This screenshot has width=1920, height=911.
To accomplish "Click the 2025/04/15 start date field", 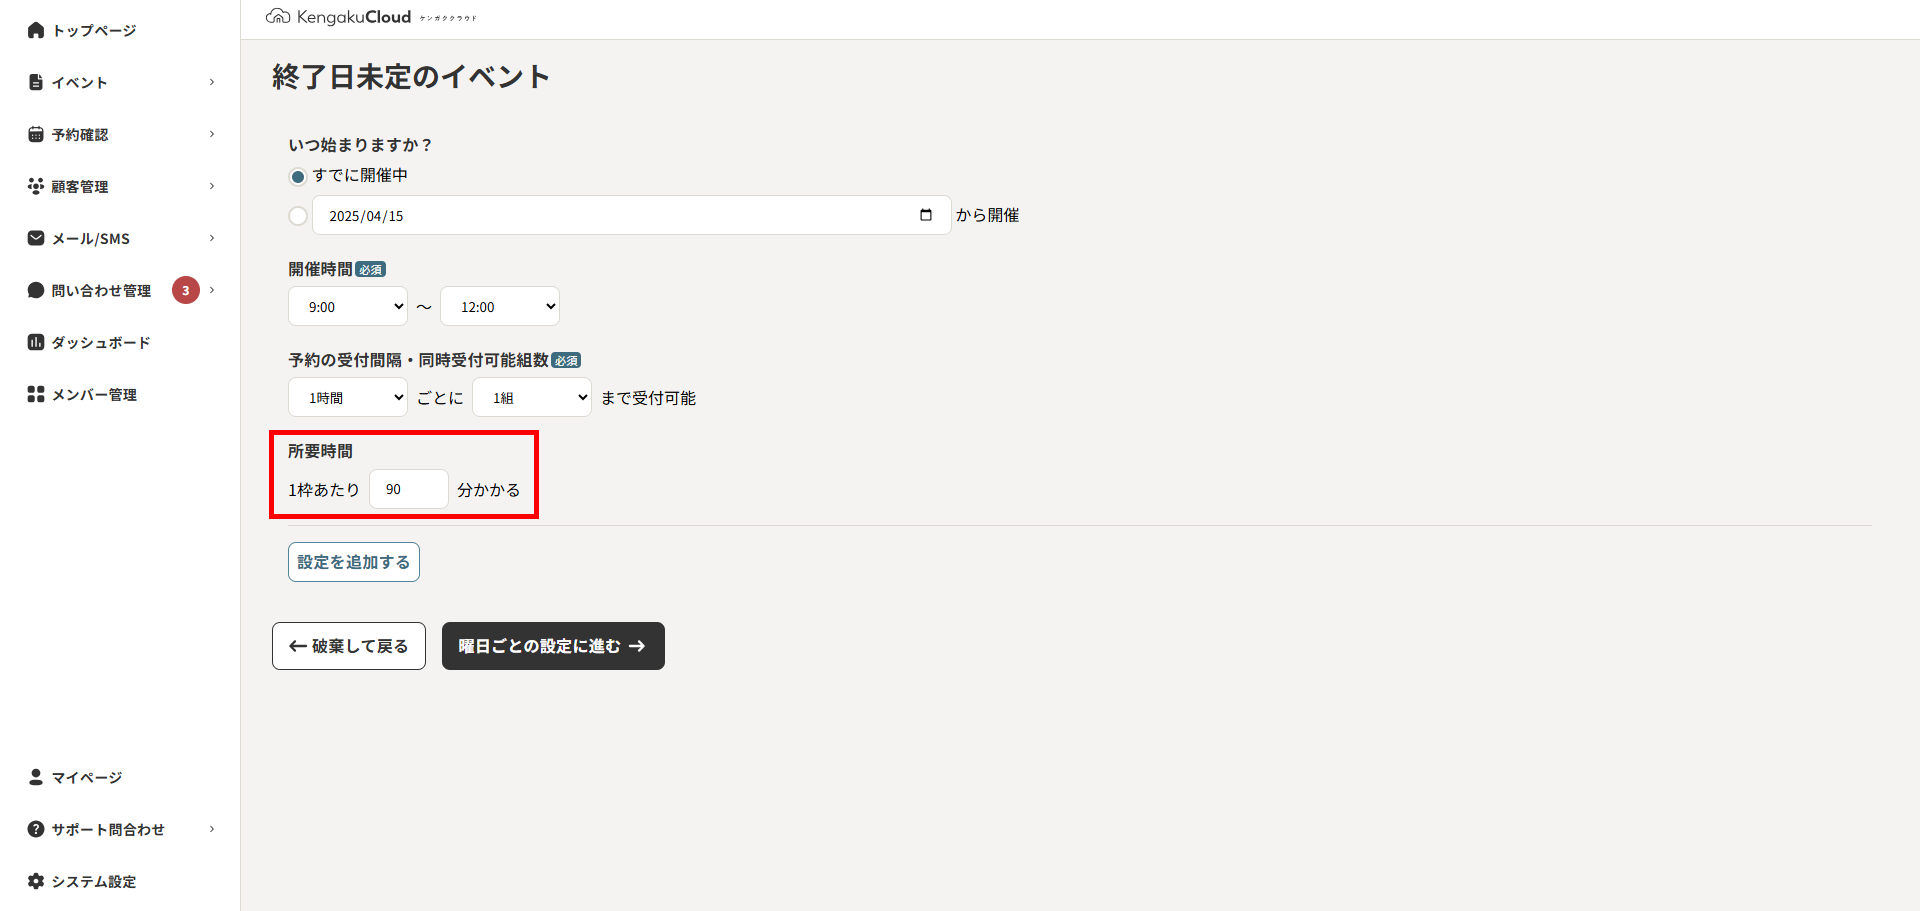I will (631, 215).
